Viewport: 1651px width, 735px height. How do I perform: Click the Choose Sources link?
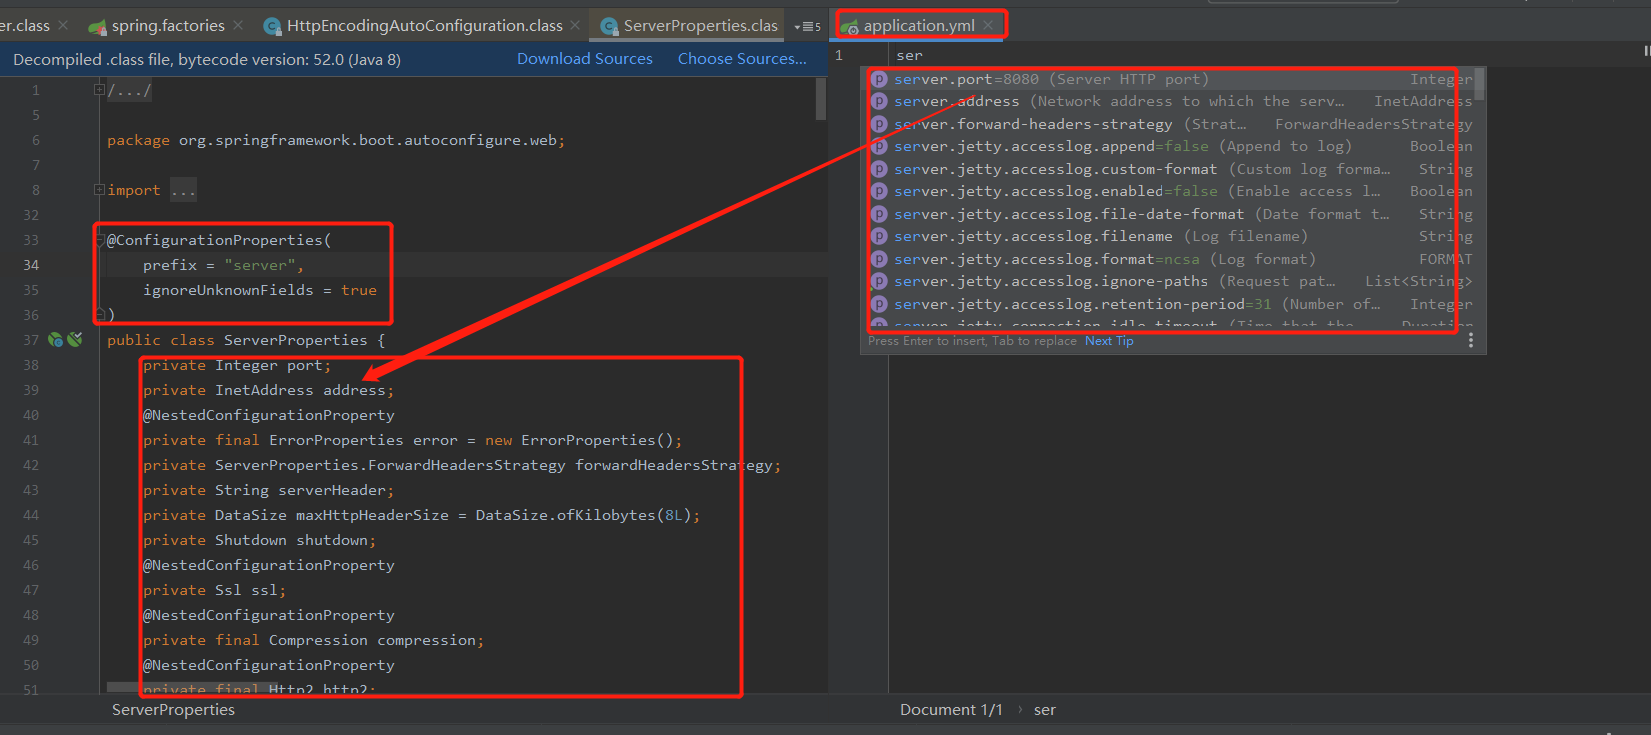[x=742, y=59]
